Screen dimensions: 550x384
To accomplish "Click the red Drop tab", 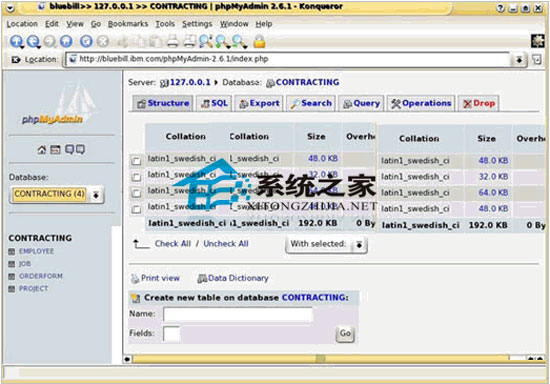I will click(x=479, y=103).
